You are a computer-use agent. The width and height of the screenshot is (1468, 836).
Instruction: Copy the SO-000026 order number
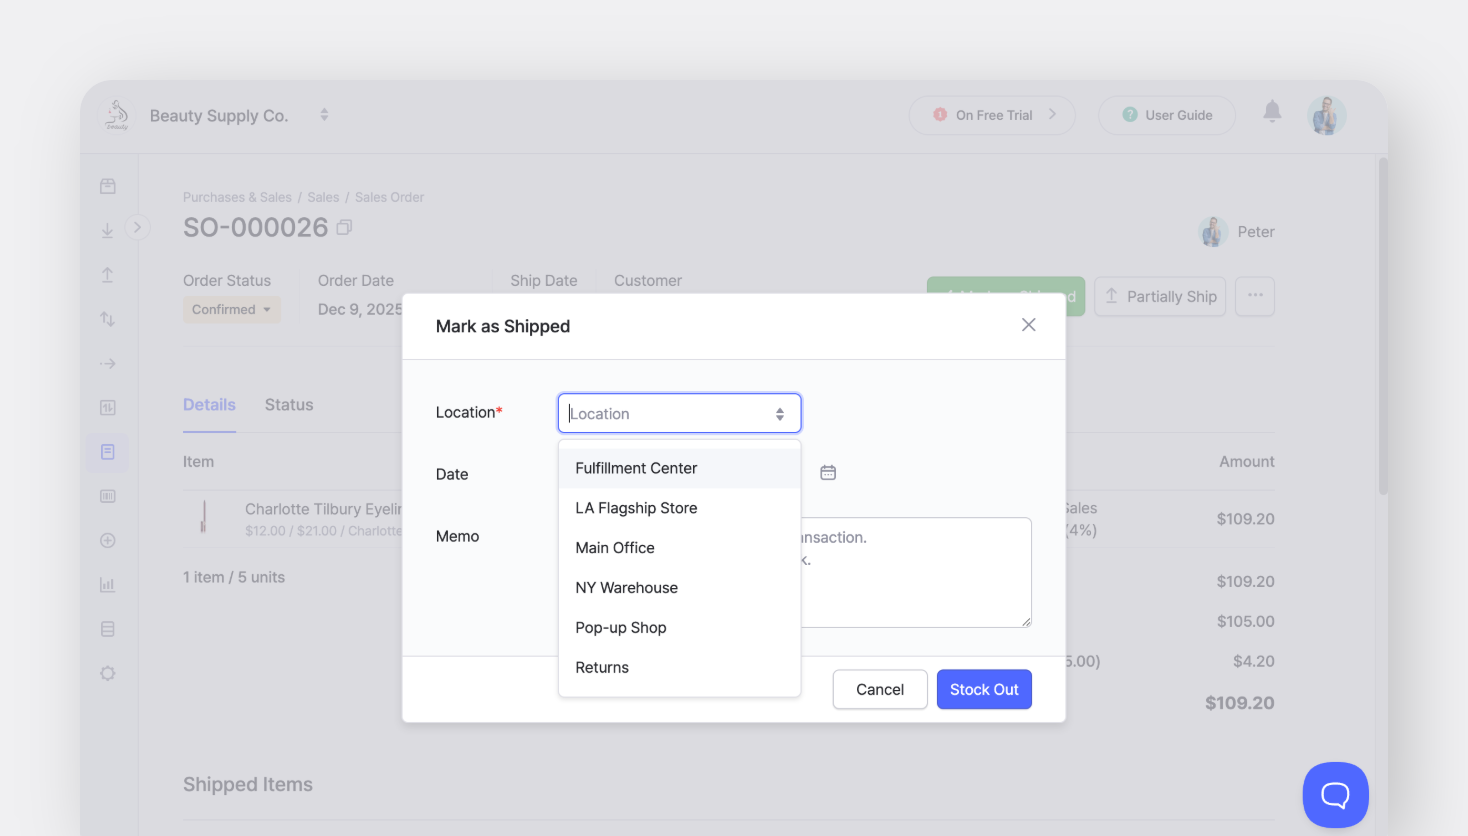[344, 228]
